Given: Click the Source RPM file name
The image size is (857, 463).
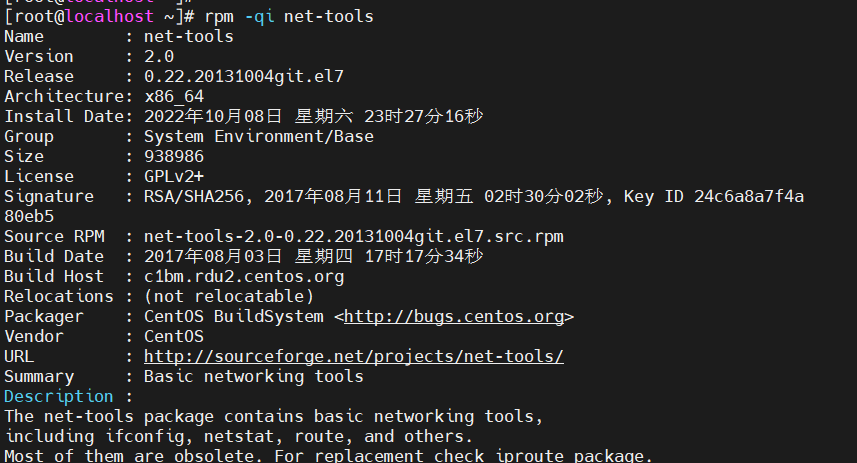Looking at the screenshot, I should click(x=353, y=236).
